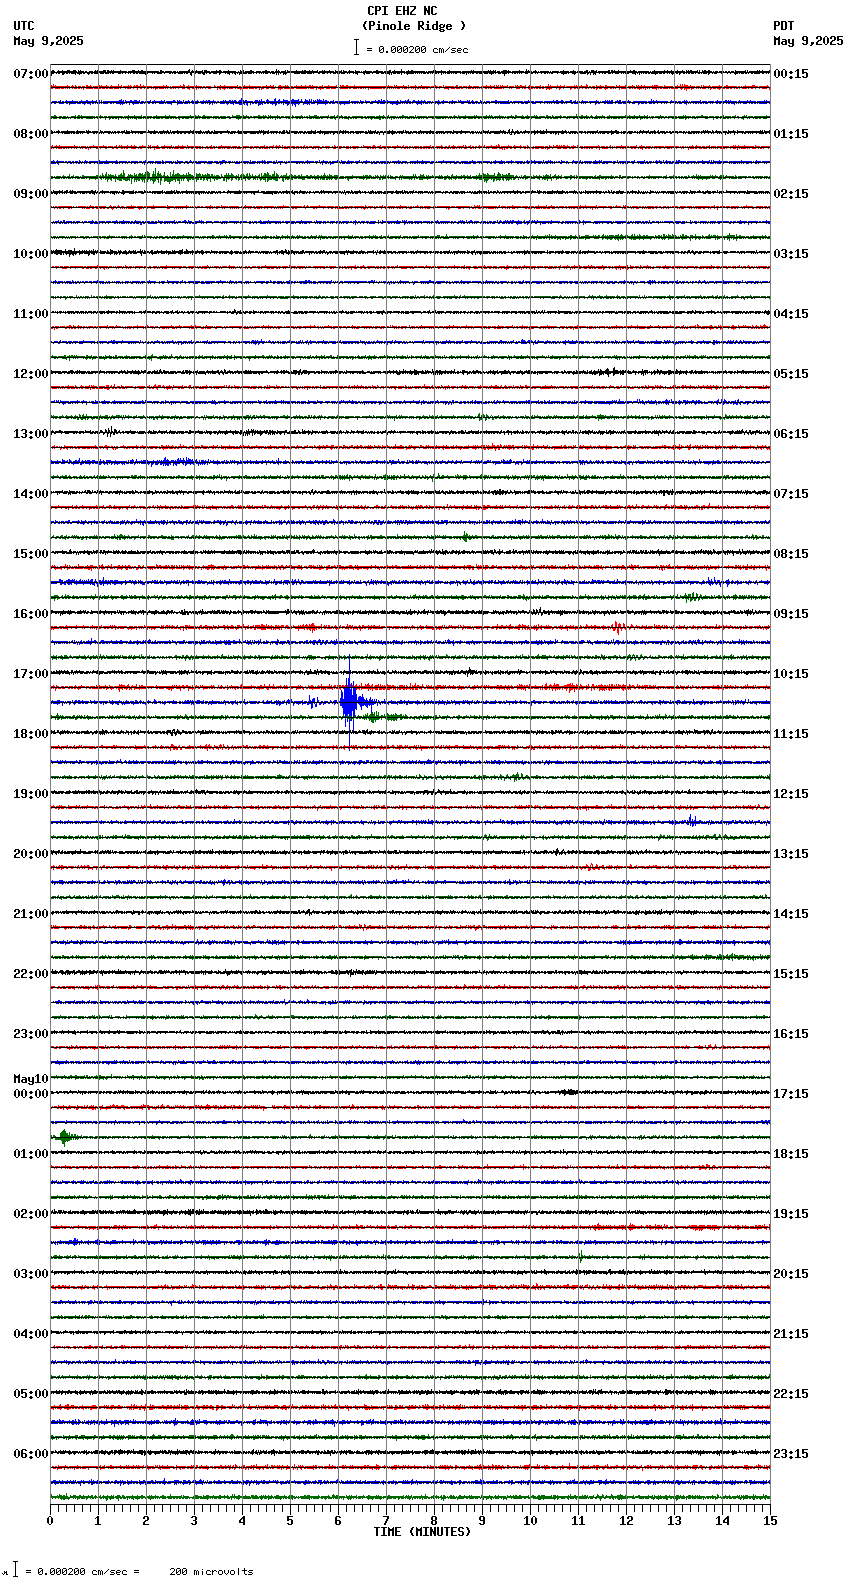The height and width of the screenshot is (1584, 850).
Task: Click the '00:15' PDT time label
Action: click(791, 74)
